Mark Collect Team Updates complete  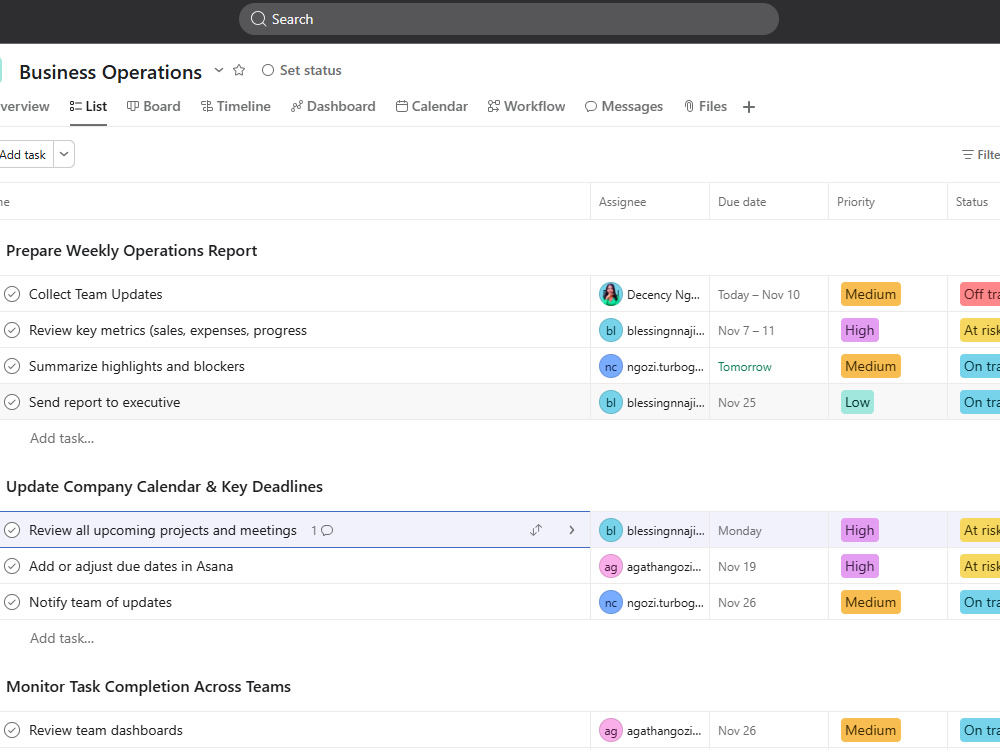coord(12,295)
